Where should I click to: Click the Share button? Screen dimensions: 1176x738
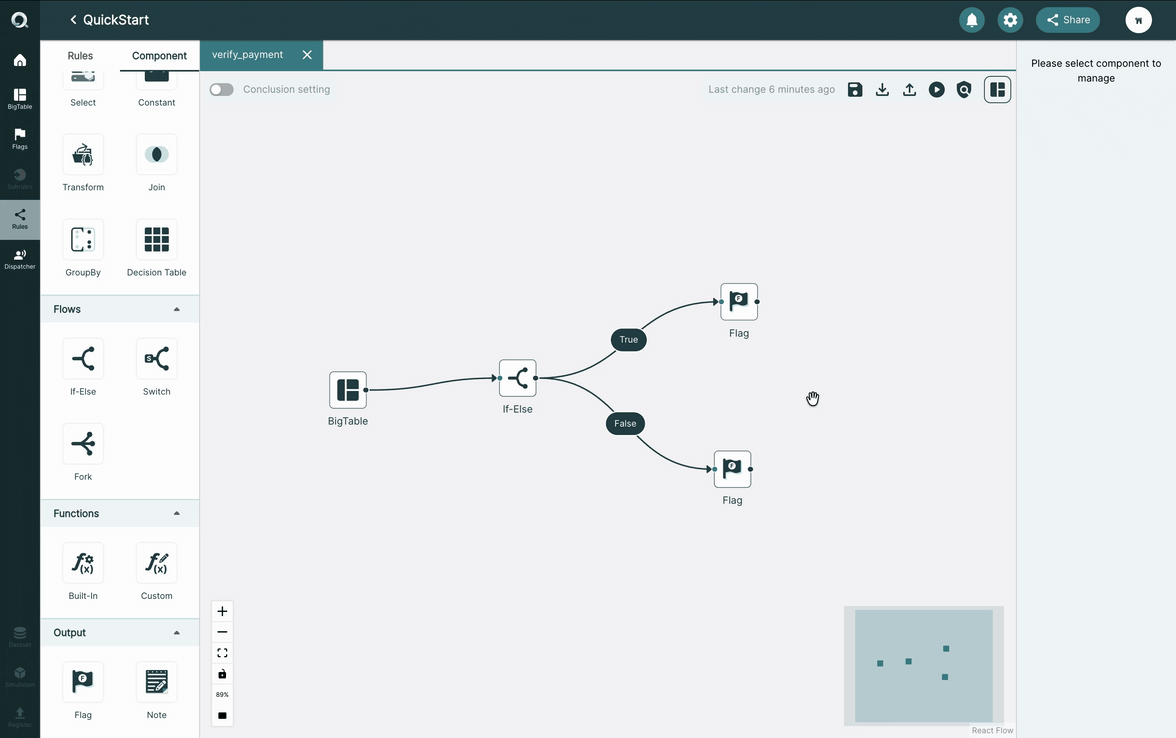(x=1068, y=20)
